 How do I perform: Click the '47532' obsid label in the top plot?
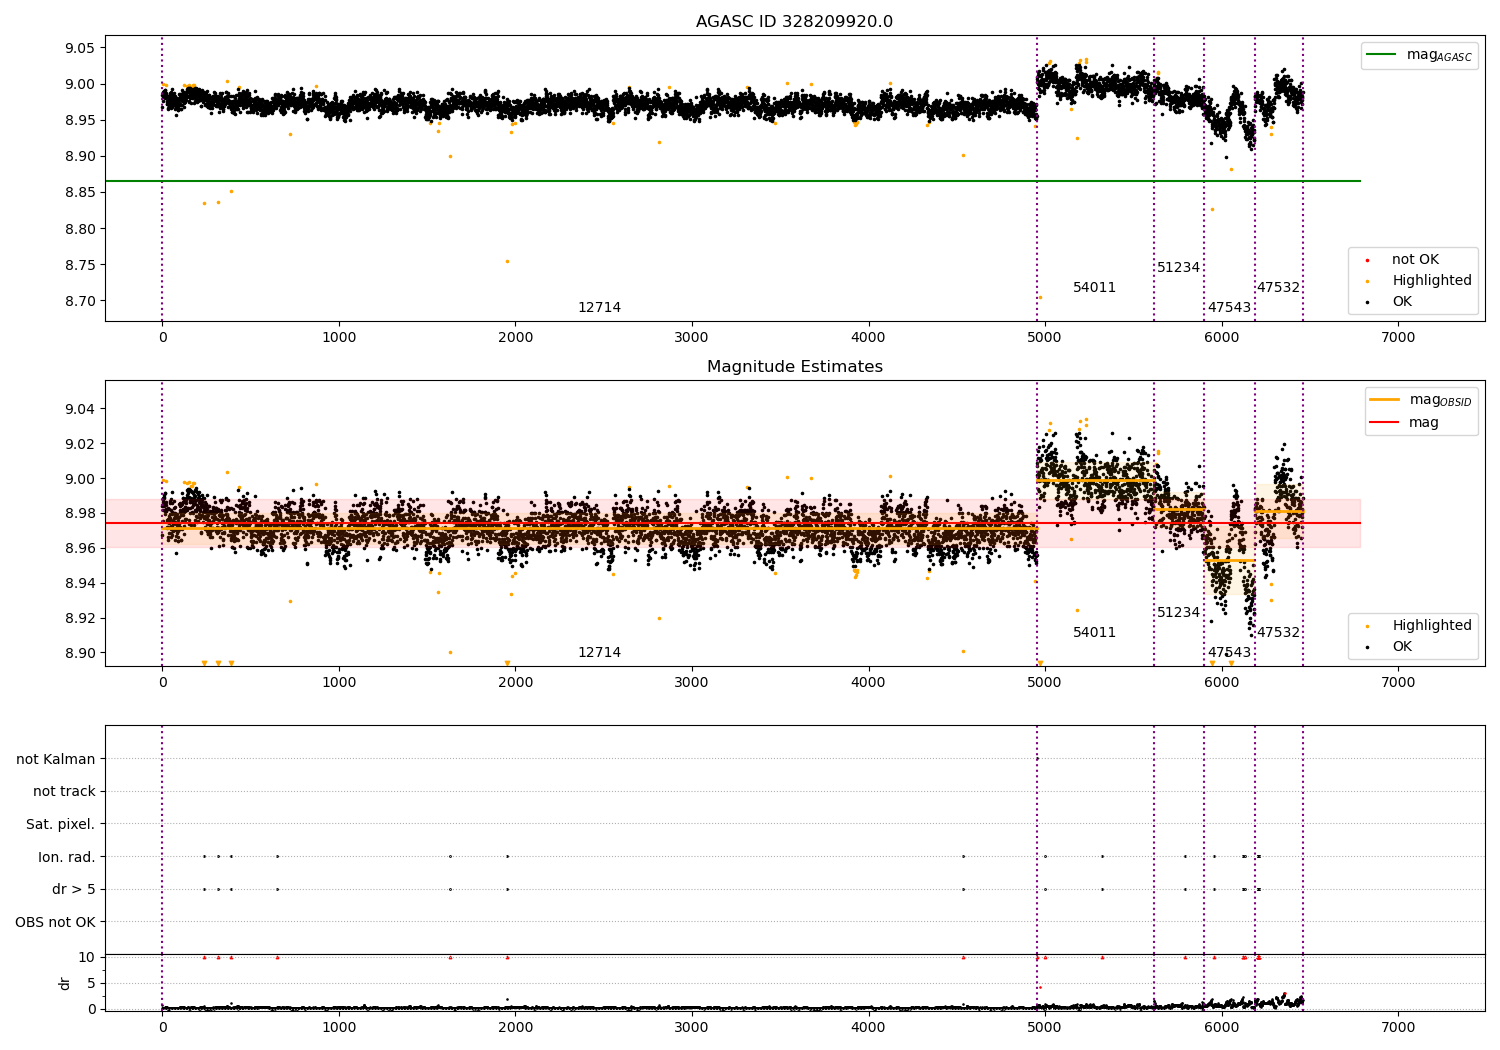click(x=1278, y=288)
